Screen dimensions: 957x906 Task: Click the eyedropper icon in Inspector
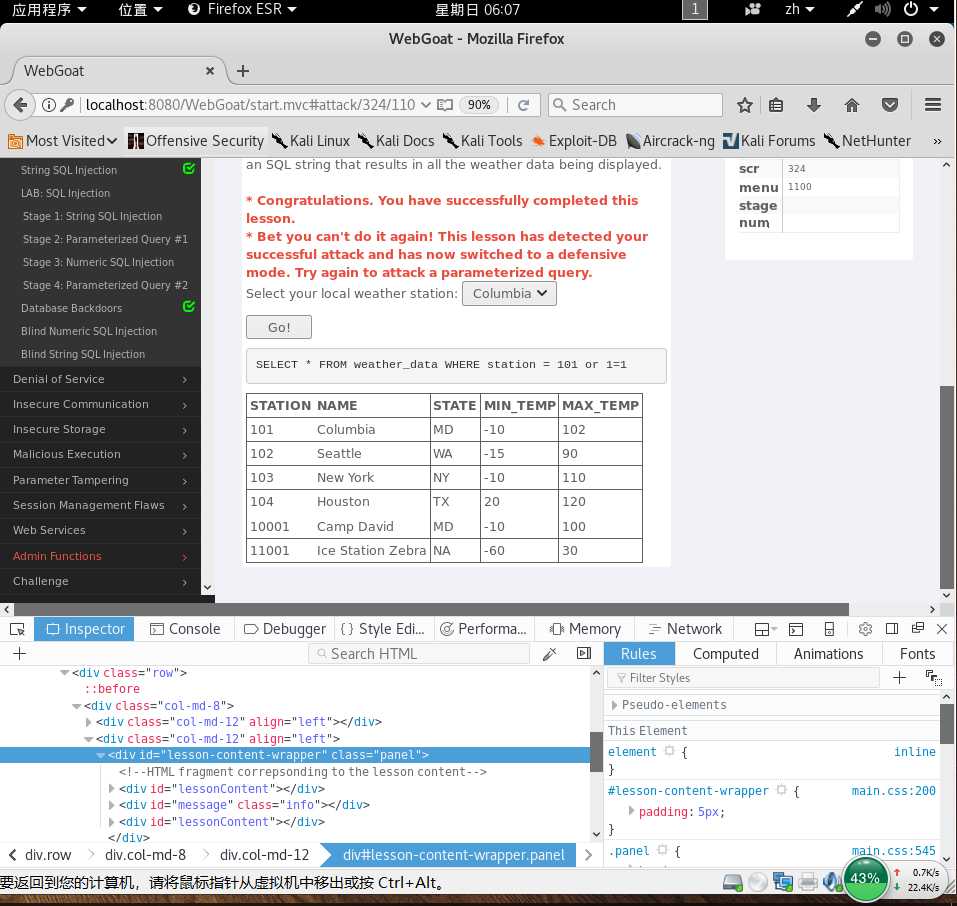tap(549, 654)
